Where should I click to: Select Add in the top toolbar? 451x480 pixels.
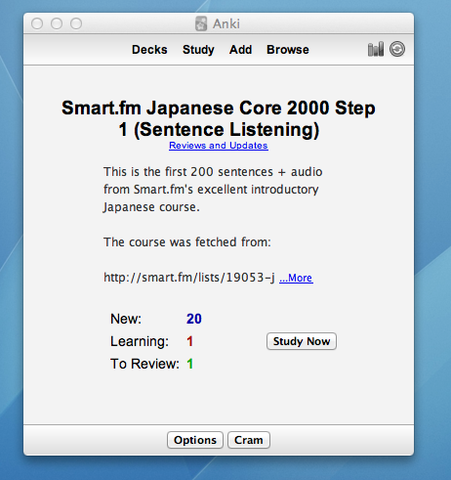tap(240, 50)
